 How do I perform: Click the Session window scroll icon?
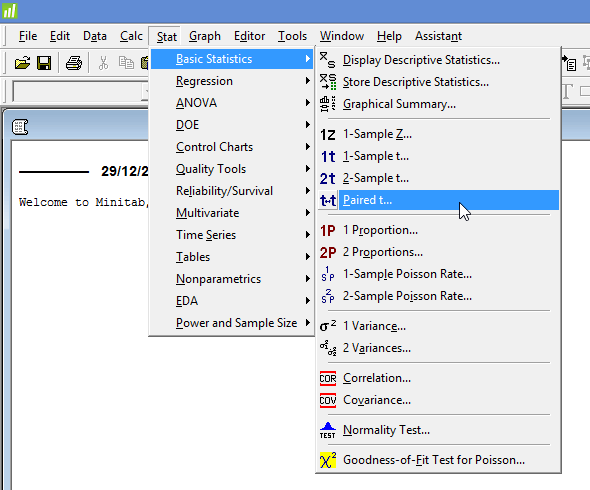(x=20, y=127)
